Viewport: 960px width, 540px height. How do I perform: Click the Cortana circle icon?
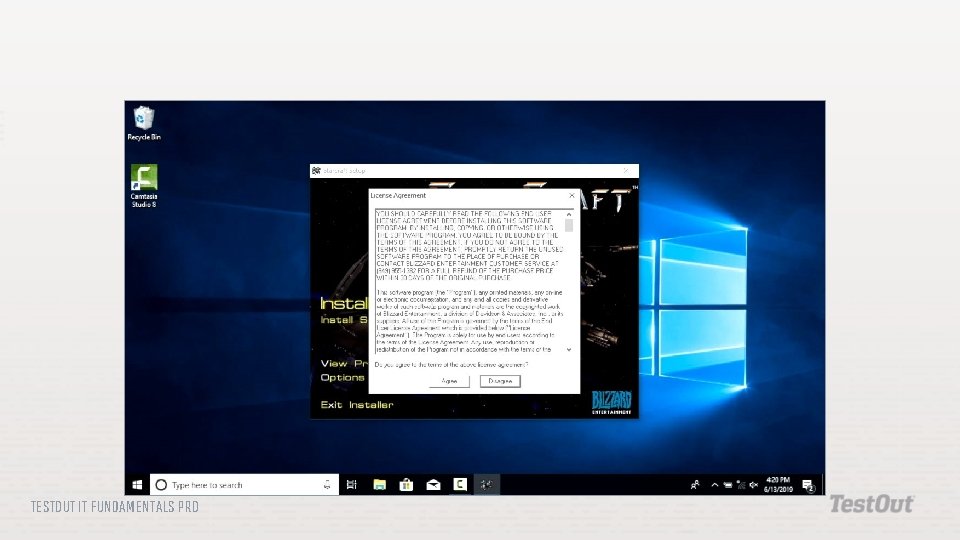pos(161,485)
